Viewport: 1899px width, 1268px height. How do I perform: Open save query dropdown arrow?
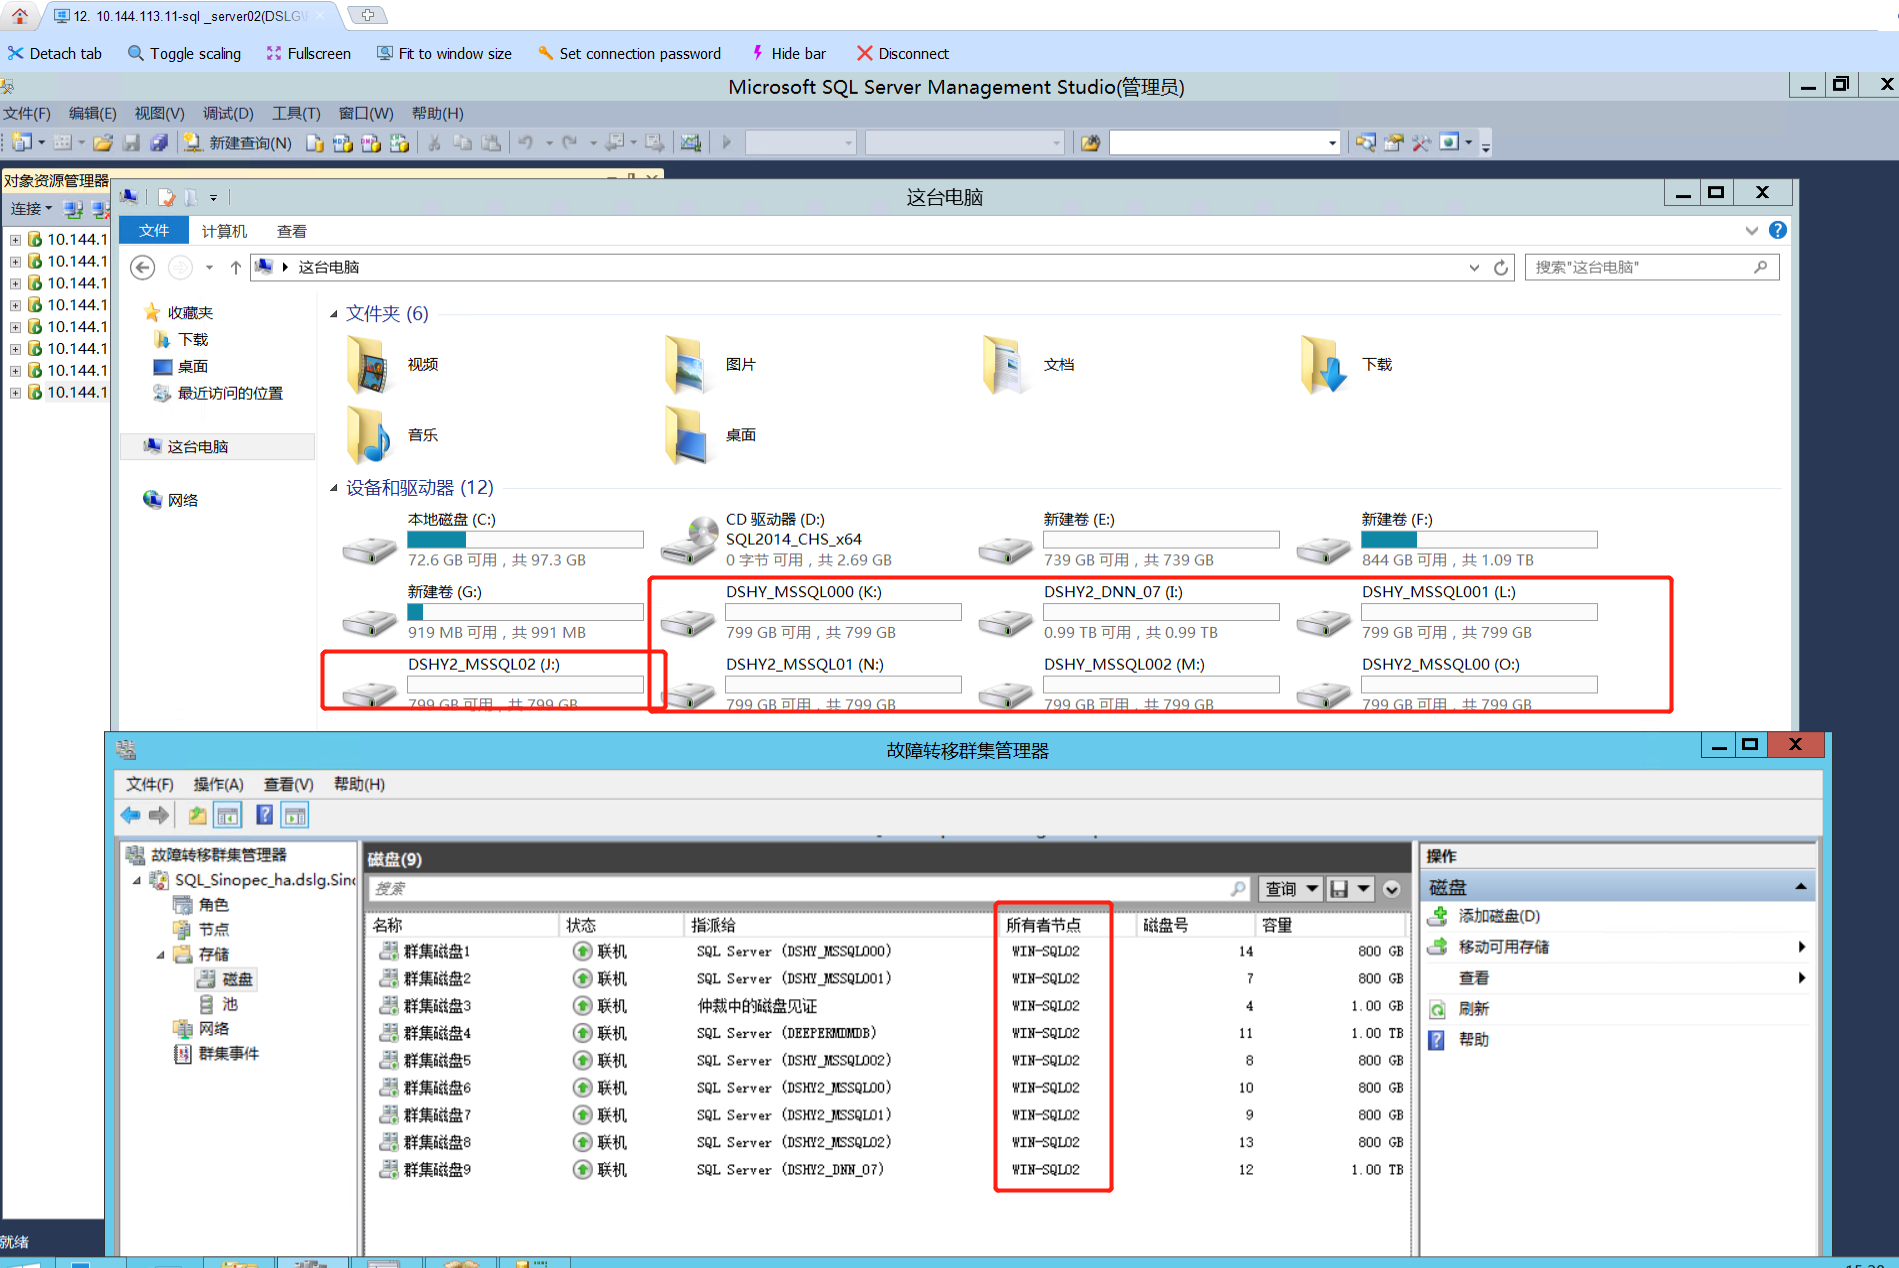(x=1363, y=889)
